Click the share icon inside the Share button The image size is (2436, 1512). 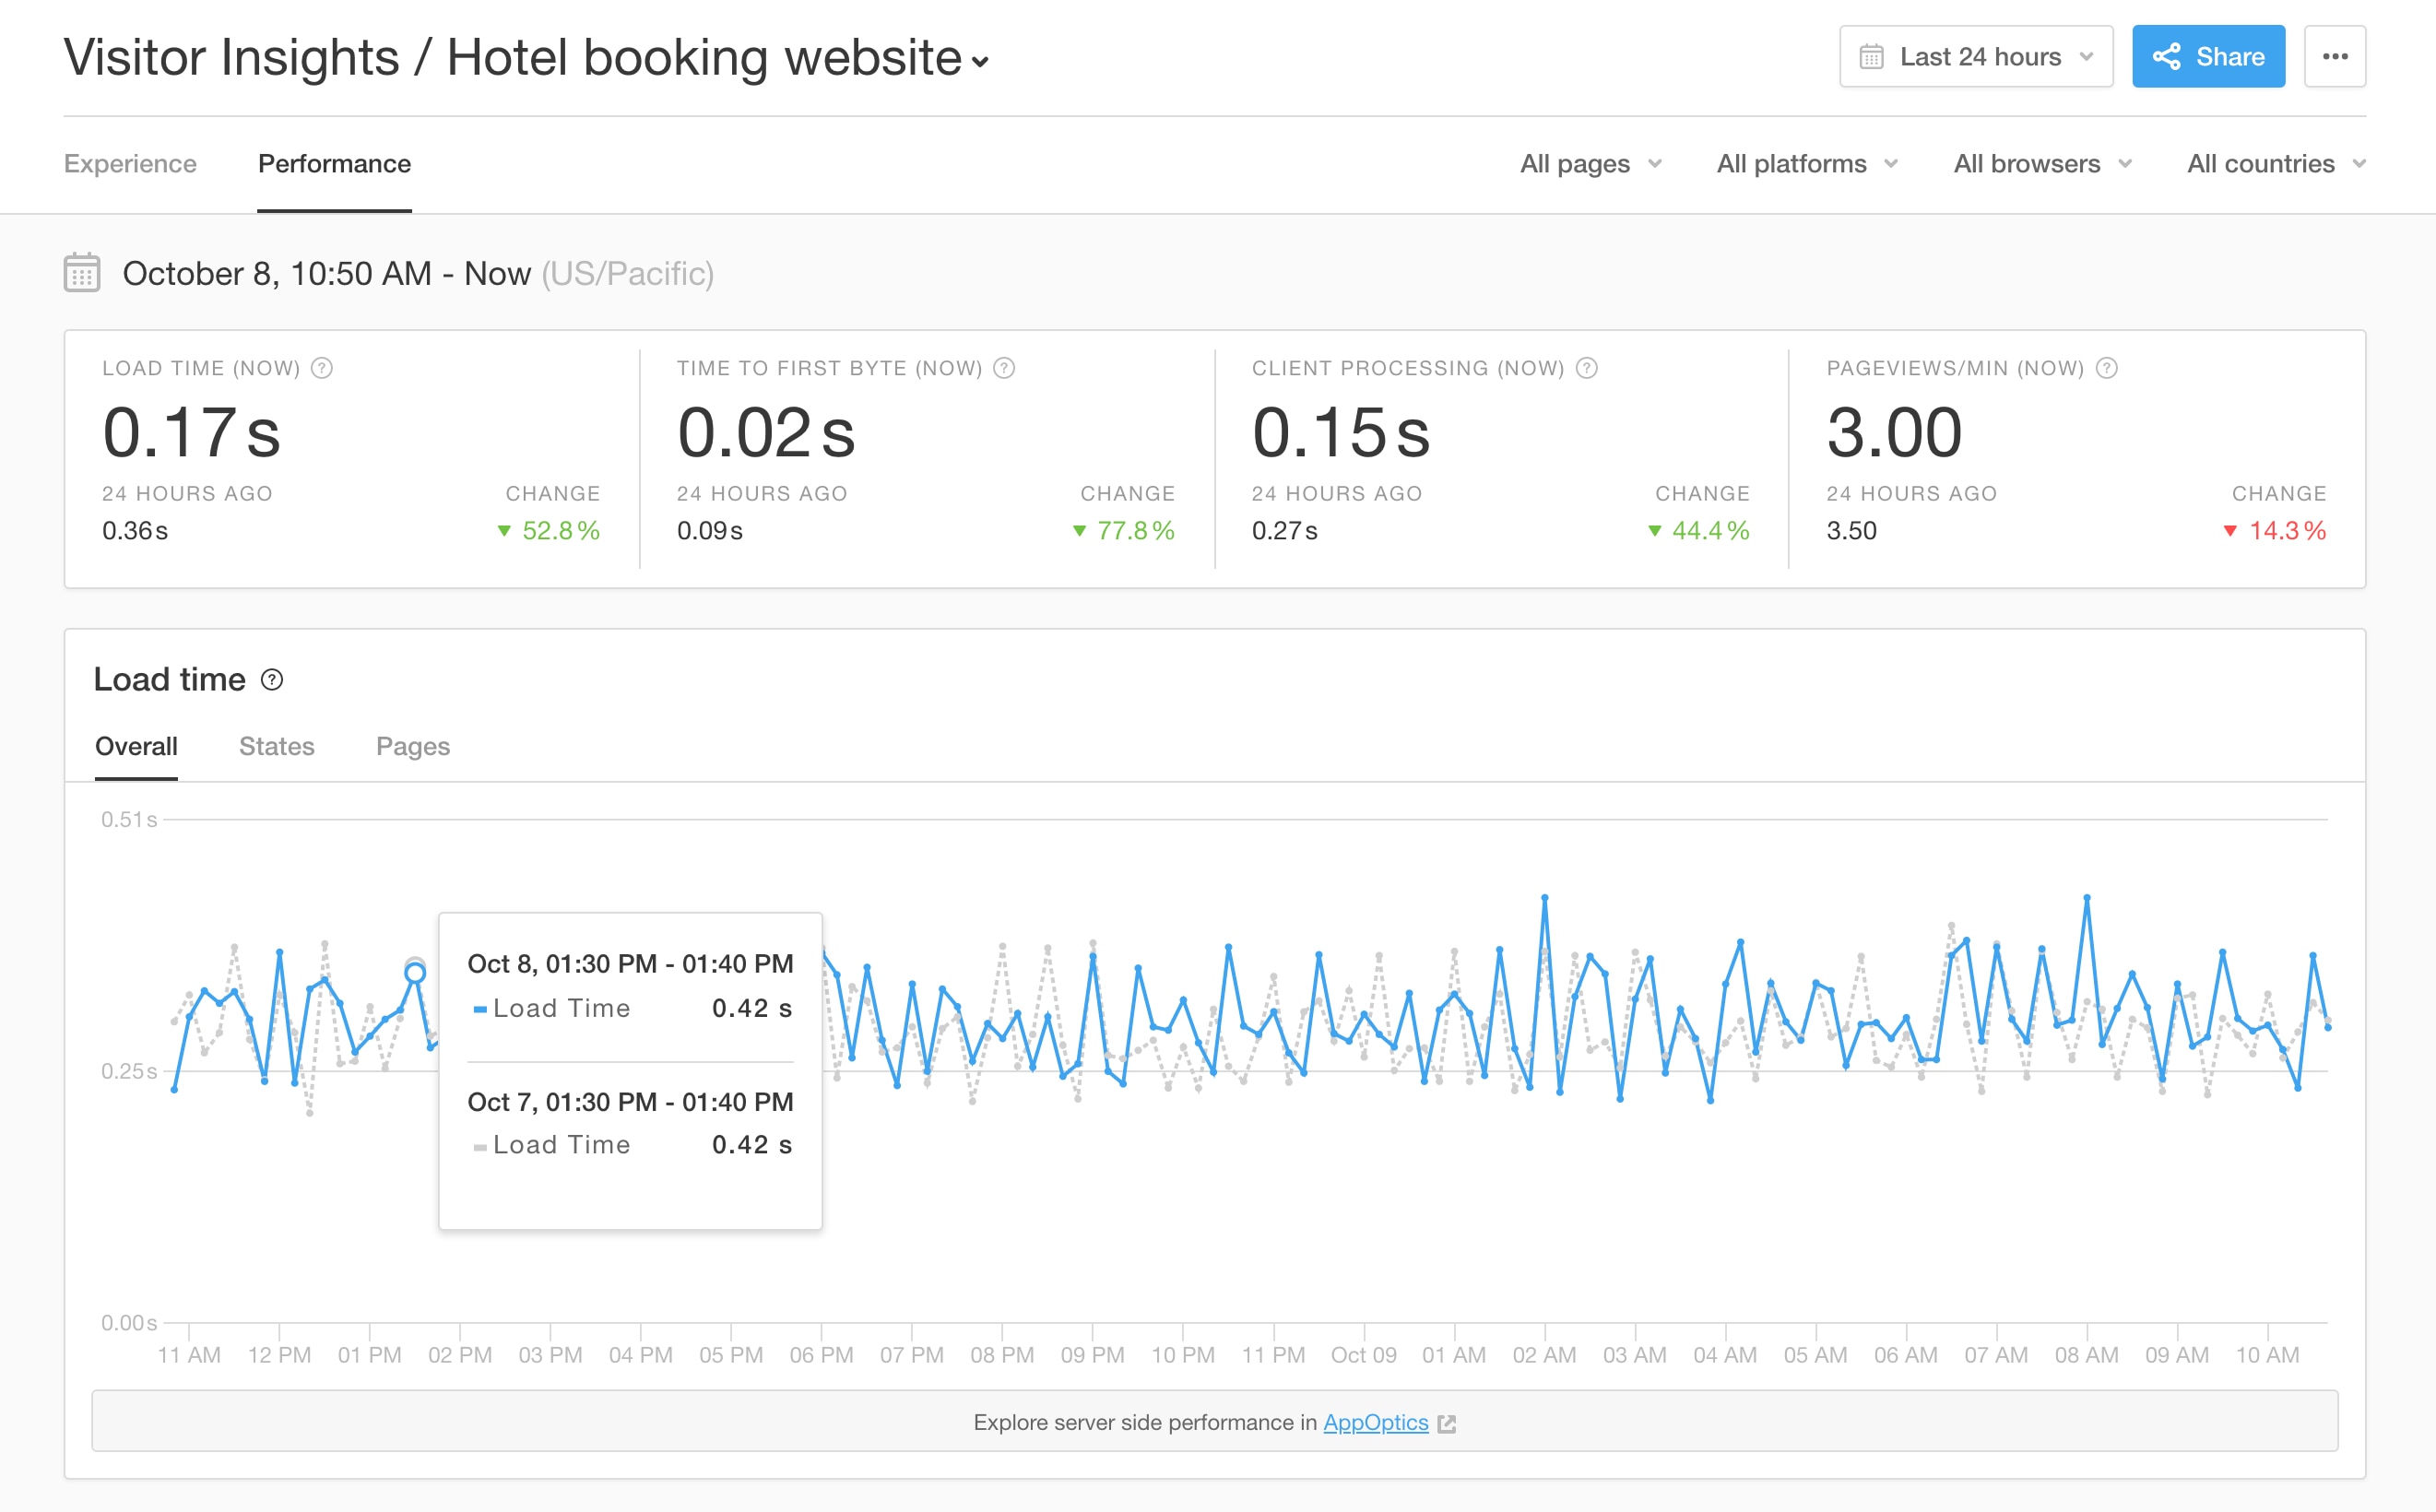[x=2166, y=57]
